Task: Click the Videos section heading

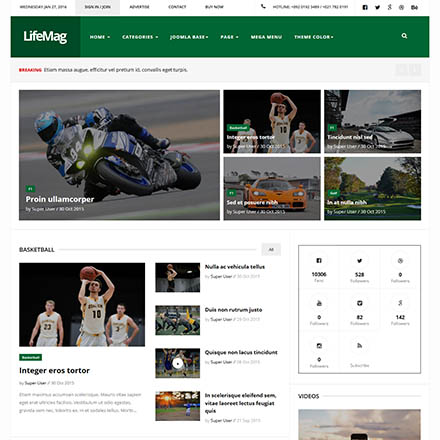Action: (x=309, y=396)
